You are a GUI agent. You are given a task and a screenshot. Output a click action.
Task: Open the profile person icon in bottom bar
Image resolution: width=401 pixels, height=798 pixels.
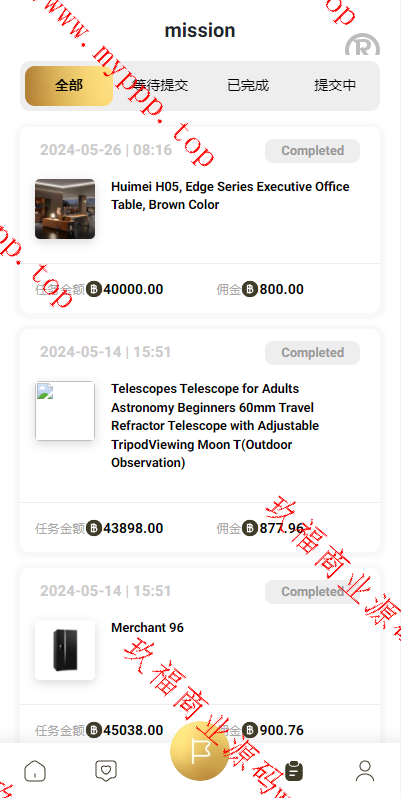point(365,771)
